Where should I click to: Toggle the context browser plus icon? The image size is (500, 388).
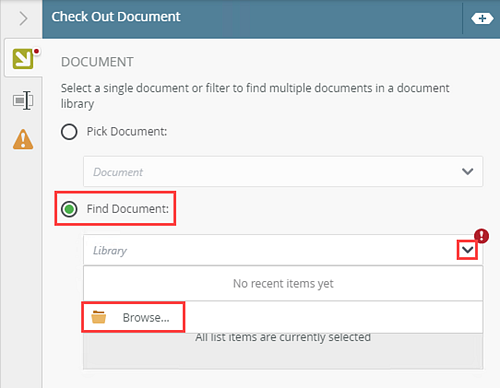pyautogui.click(x=482, y=18)
